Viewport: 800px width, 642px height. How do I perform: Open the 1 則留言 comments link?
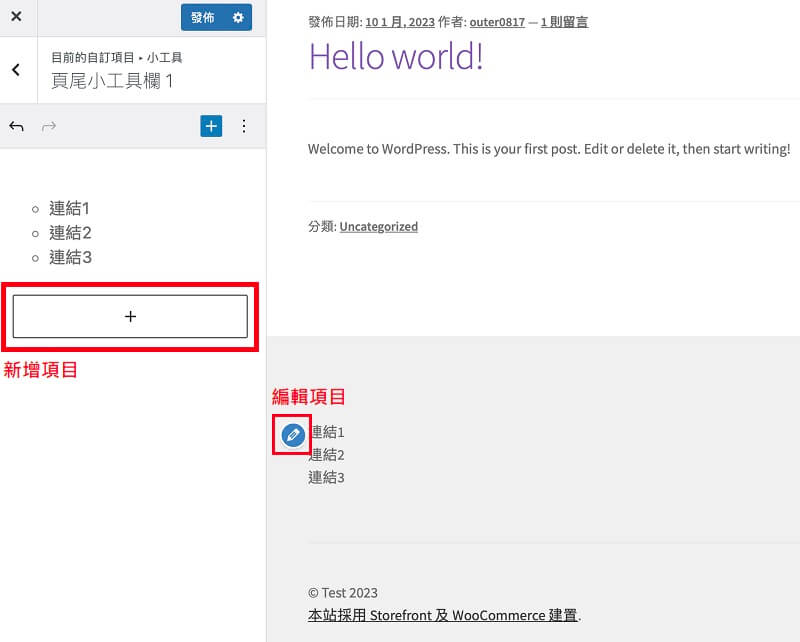[x=564, y=22]
